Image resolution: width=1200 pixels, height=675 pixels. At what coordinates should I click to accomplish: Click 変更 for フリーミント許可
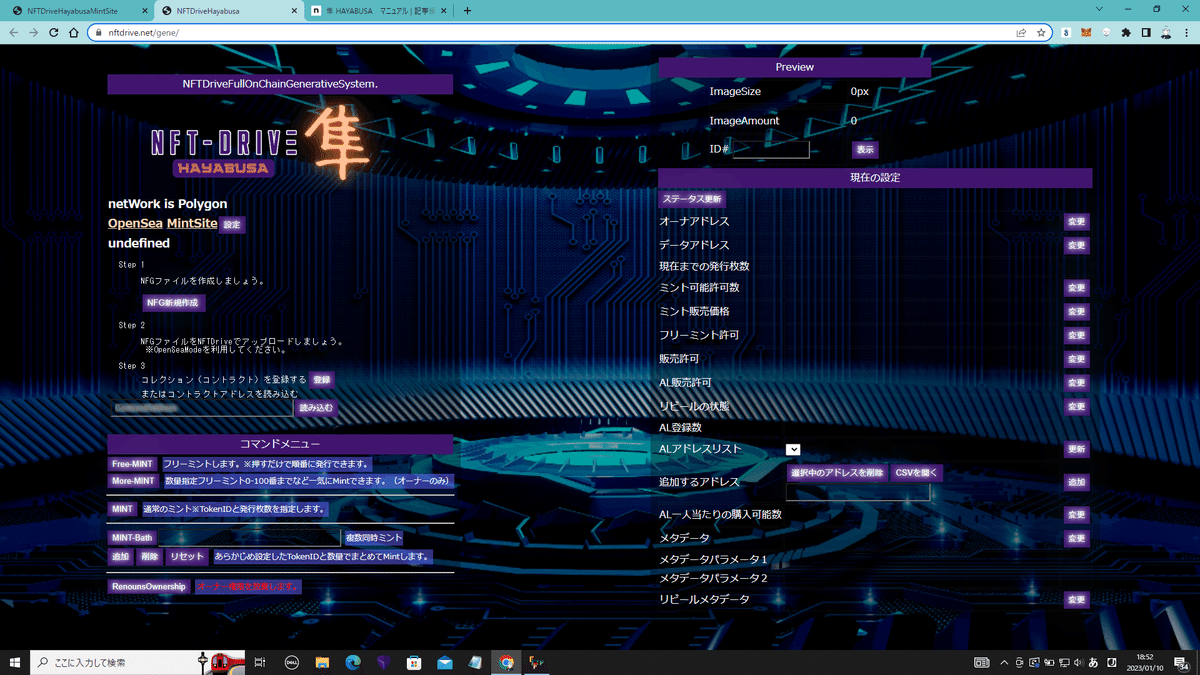tap(1076, 336)
